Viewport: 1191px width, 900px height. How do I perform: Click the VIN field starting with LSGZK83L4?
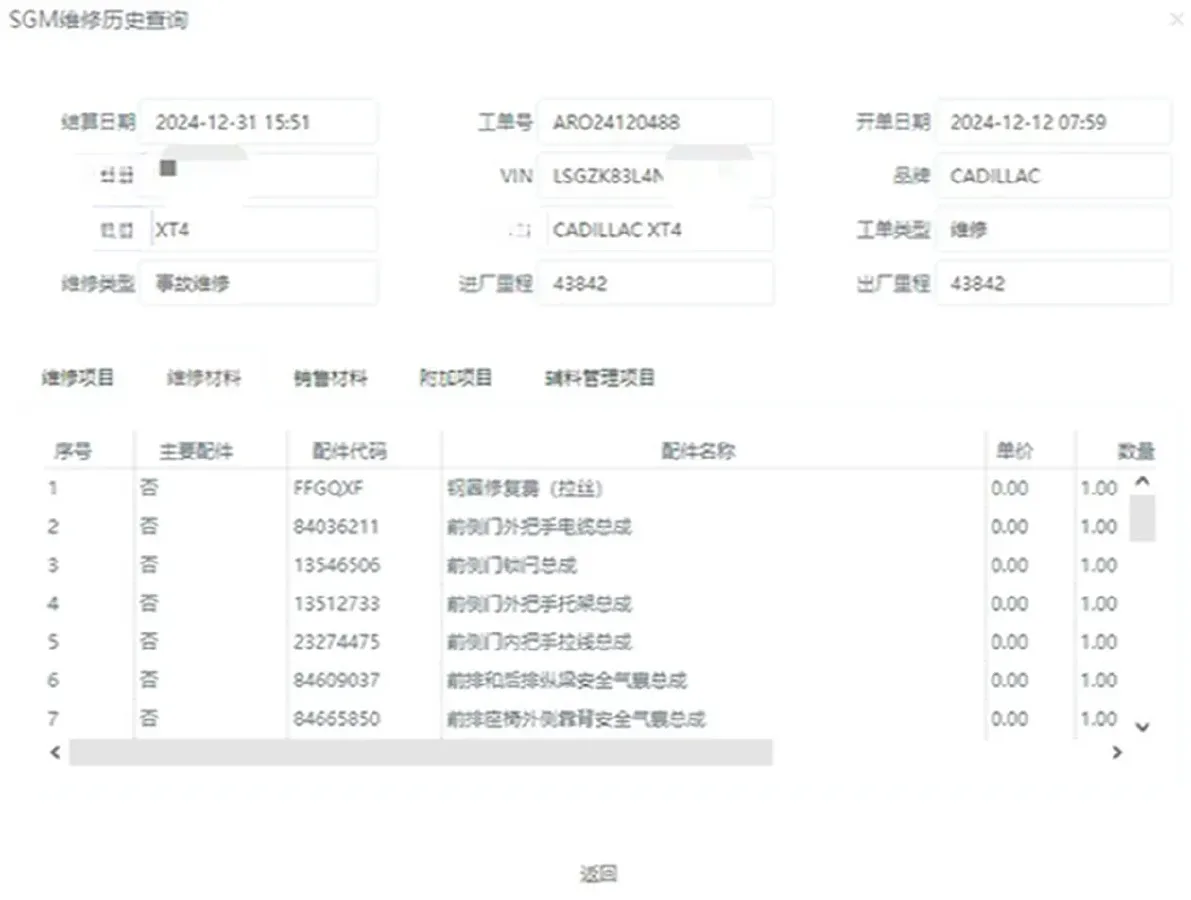656,176
